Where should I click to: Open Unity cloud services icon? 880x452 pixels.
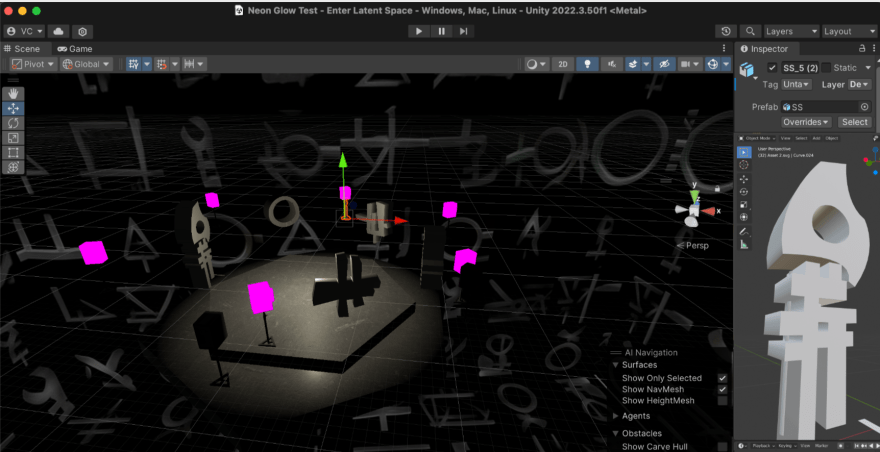(58, 32)
